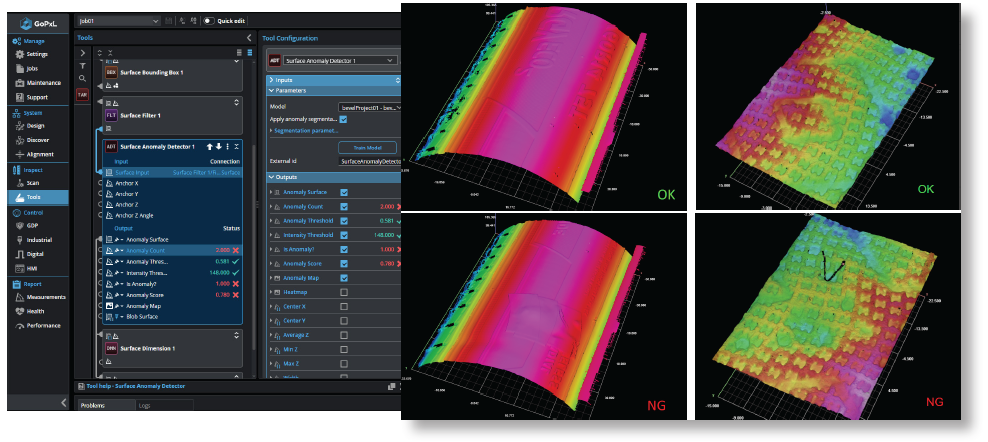Uncheck the Anomaly Map output checkbox
This screenshot has height=442, width=988.
[x=344, y=278]
